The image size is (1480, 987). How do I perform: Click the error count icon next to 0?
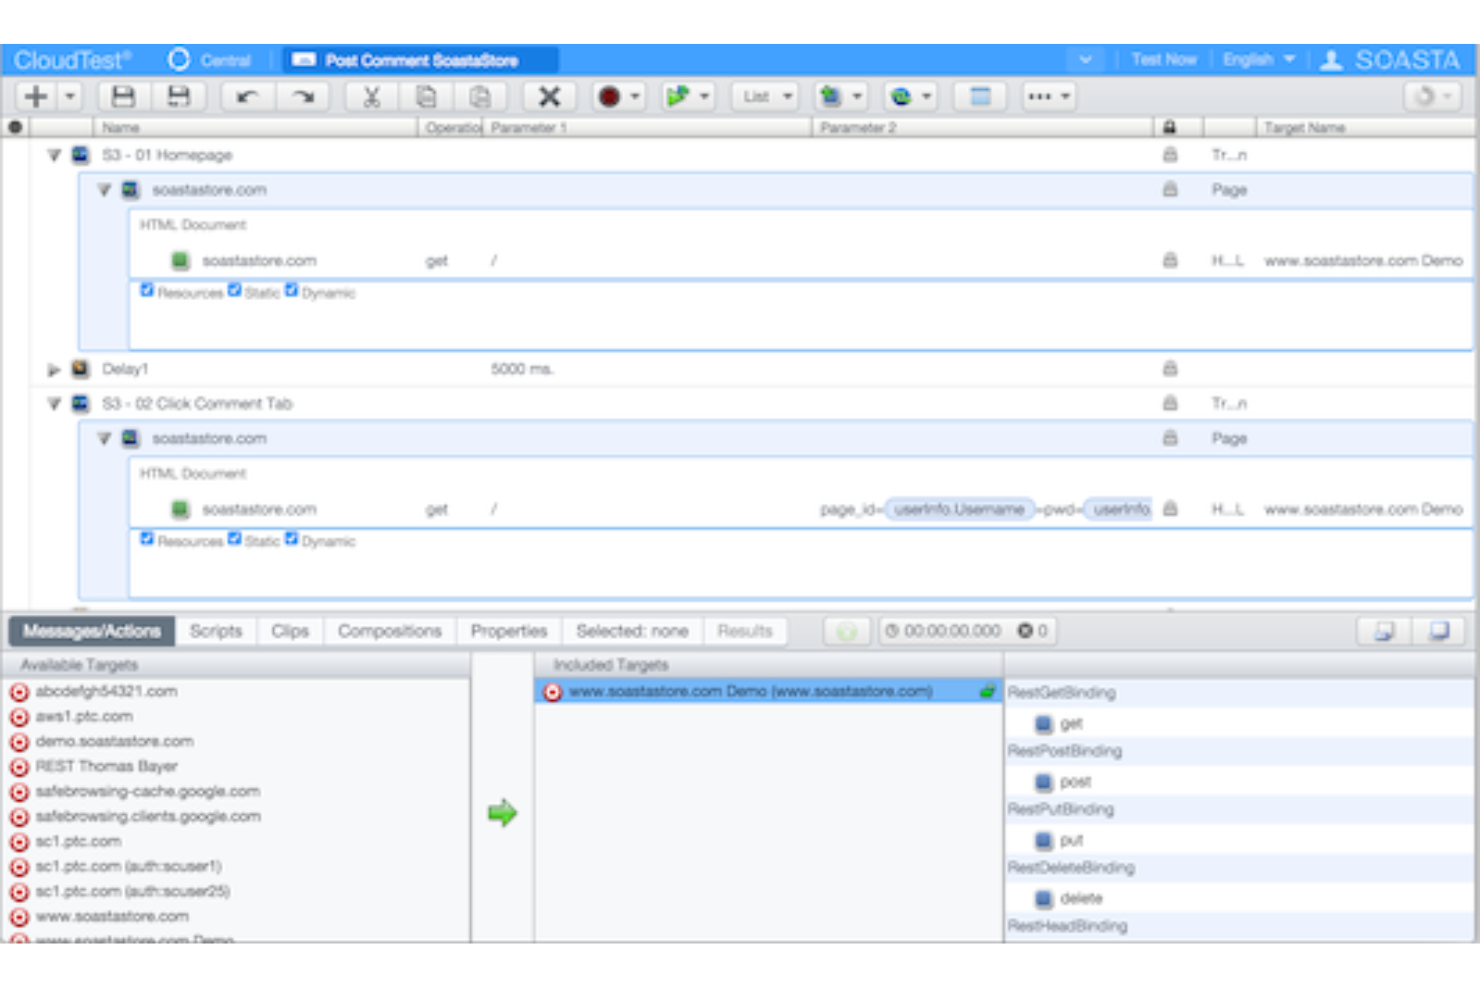1025,631
